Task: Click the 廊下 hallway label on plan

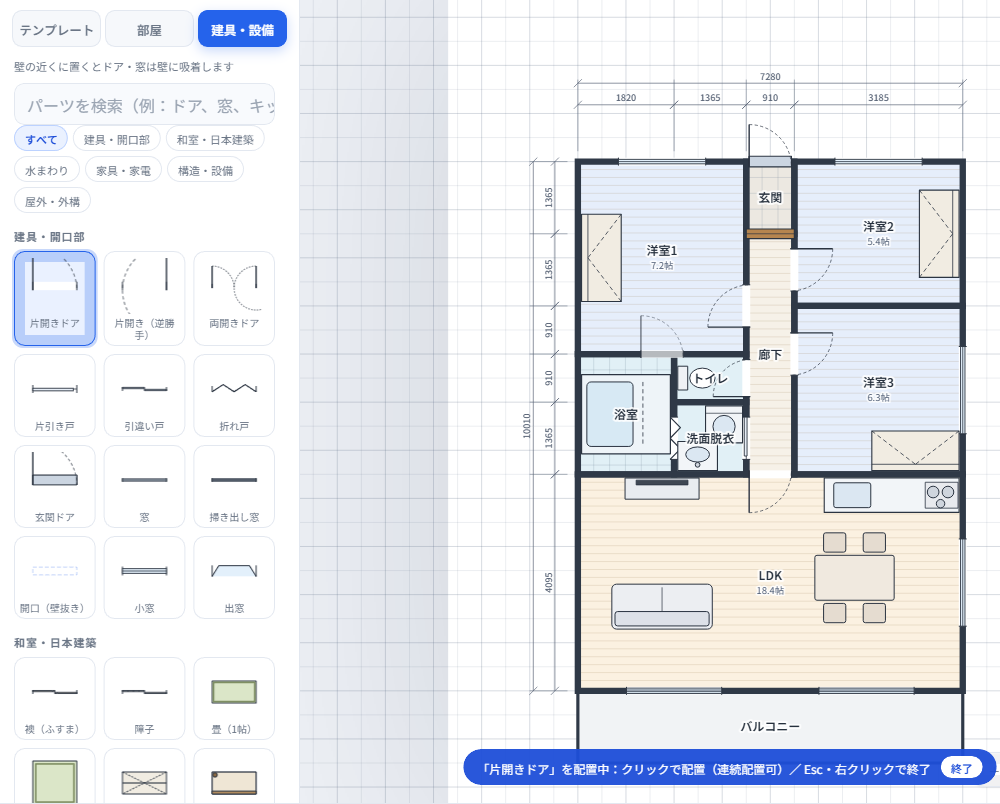Action: pyautogui.click(x=770, y=354)
